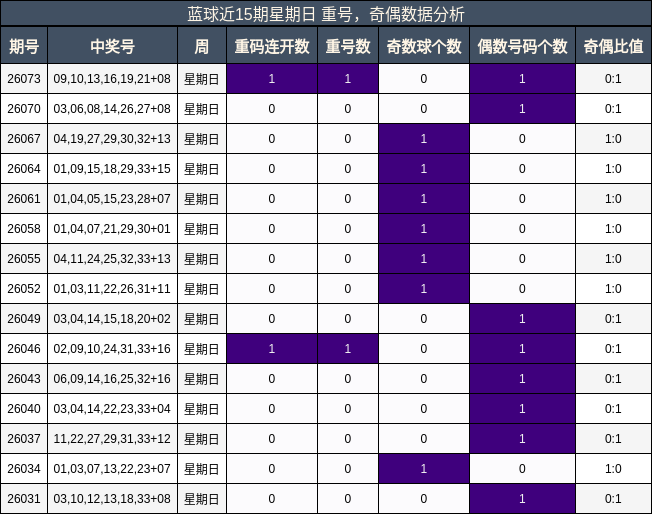Click the 奇数球个数 cell in row 26058

coord(424,228)
